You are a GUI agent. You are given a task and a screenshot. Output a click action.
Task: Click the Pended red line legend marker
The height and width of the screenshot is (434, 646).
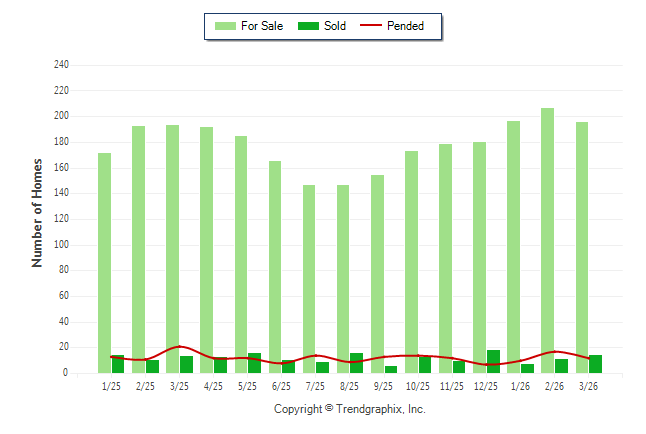[x=374, y=26]
